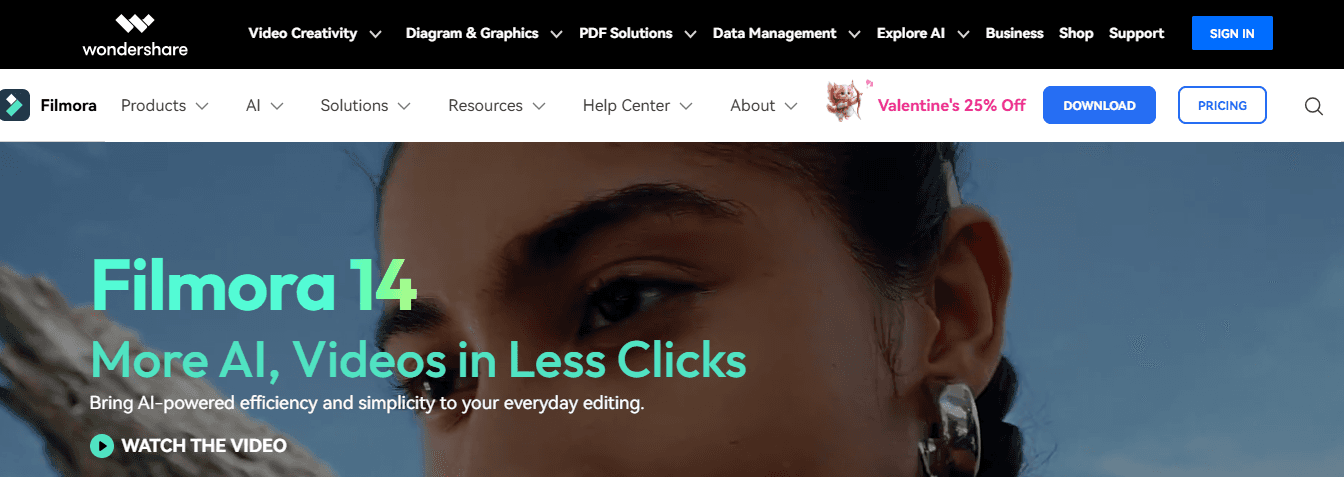
Task: Click the blue Download button
Action: tap(1099, 105)
